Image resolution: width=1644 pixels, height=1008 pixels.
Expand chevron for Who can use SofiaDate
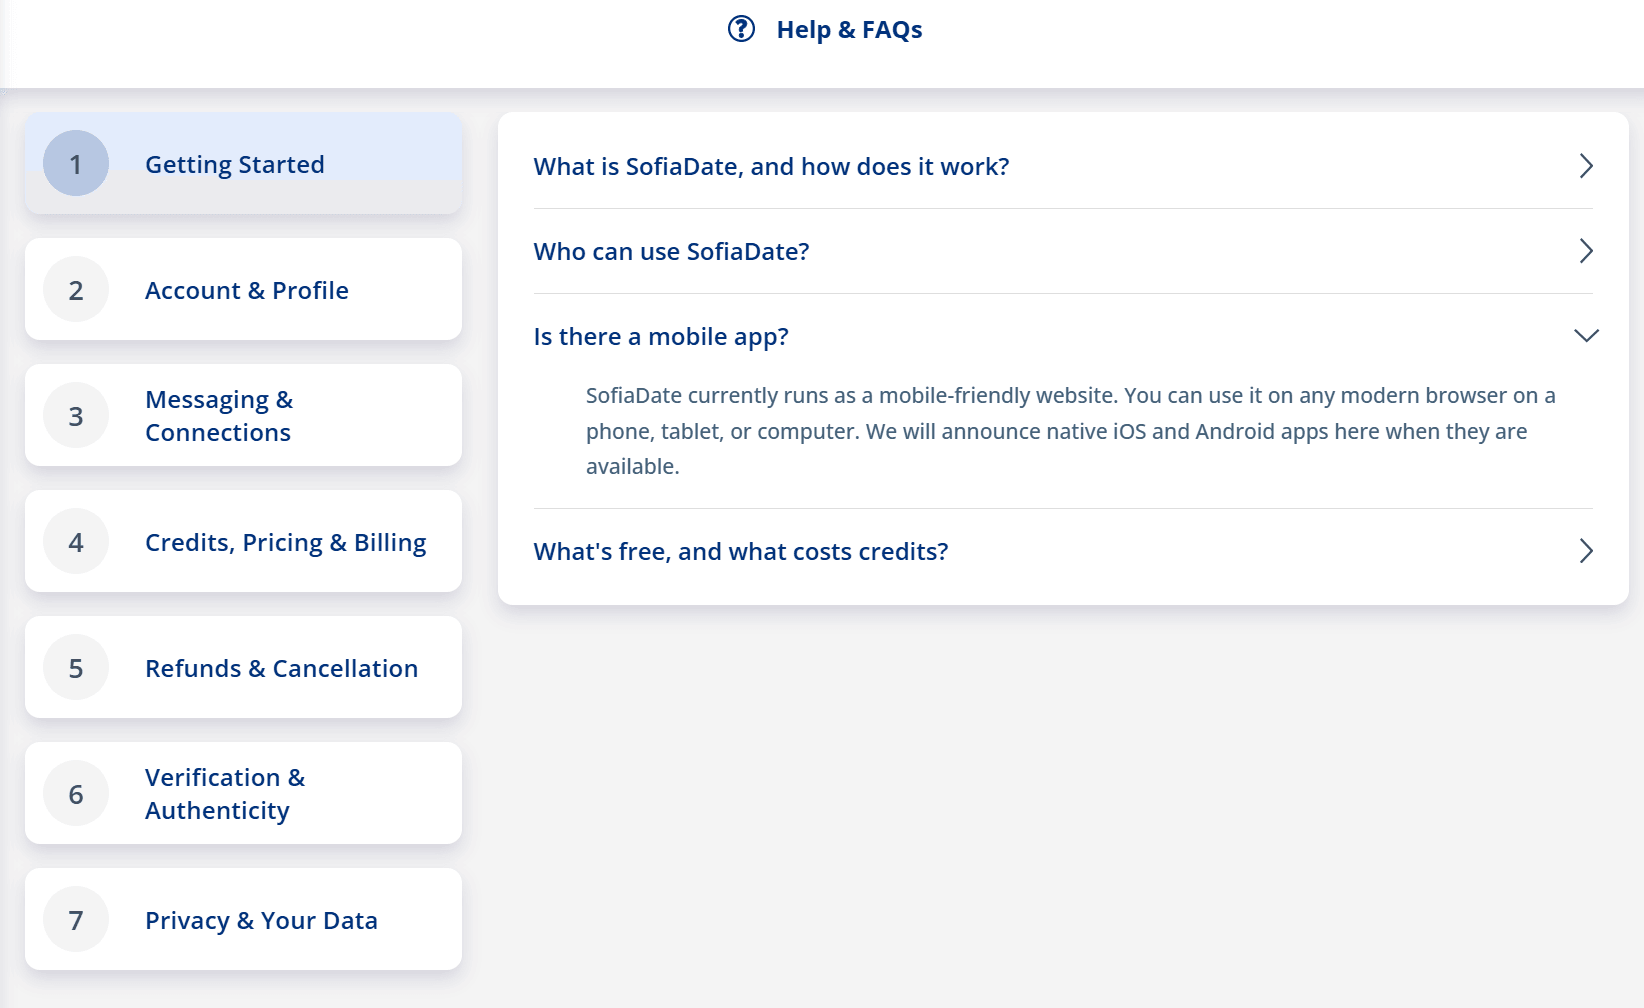click(1586, 251)
